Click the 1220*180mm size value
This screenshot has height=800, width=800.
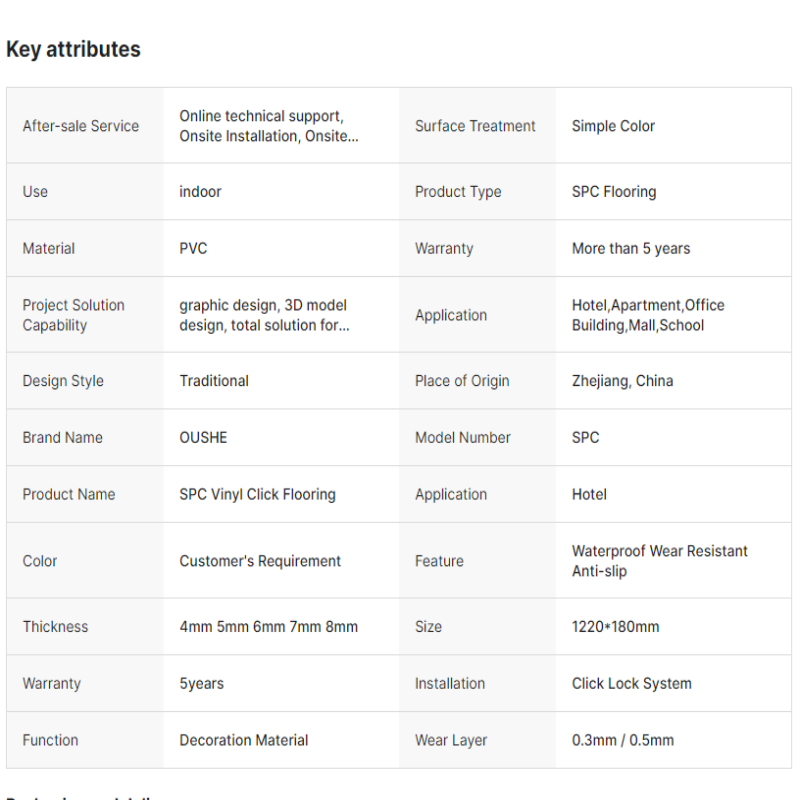tap(615, 627)
